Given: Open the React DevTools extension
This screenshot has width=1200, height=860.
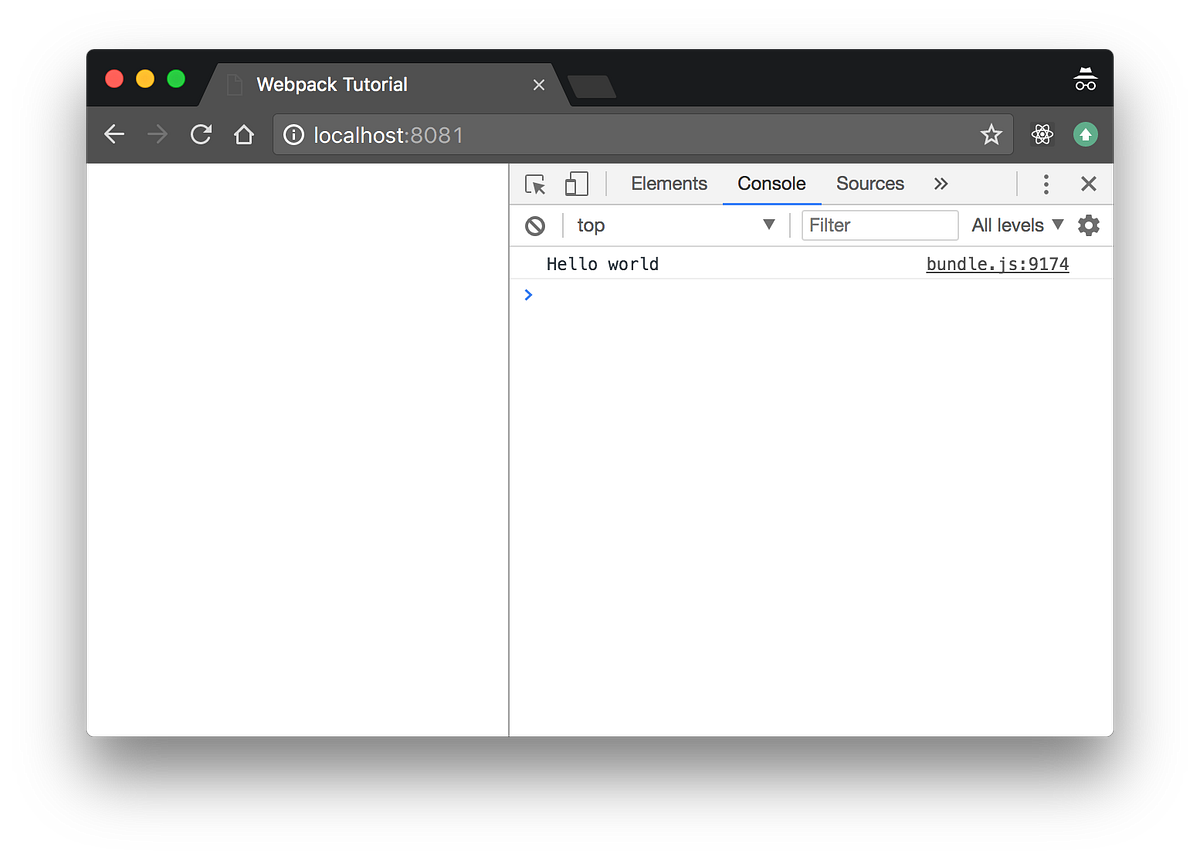Looking at the screenshot, I should click(x=1043, y=135).
